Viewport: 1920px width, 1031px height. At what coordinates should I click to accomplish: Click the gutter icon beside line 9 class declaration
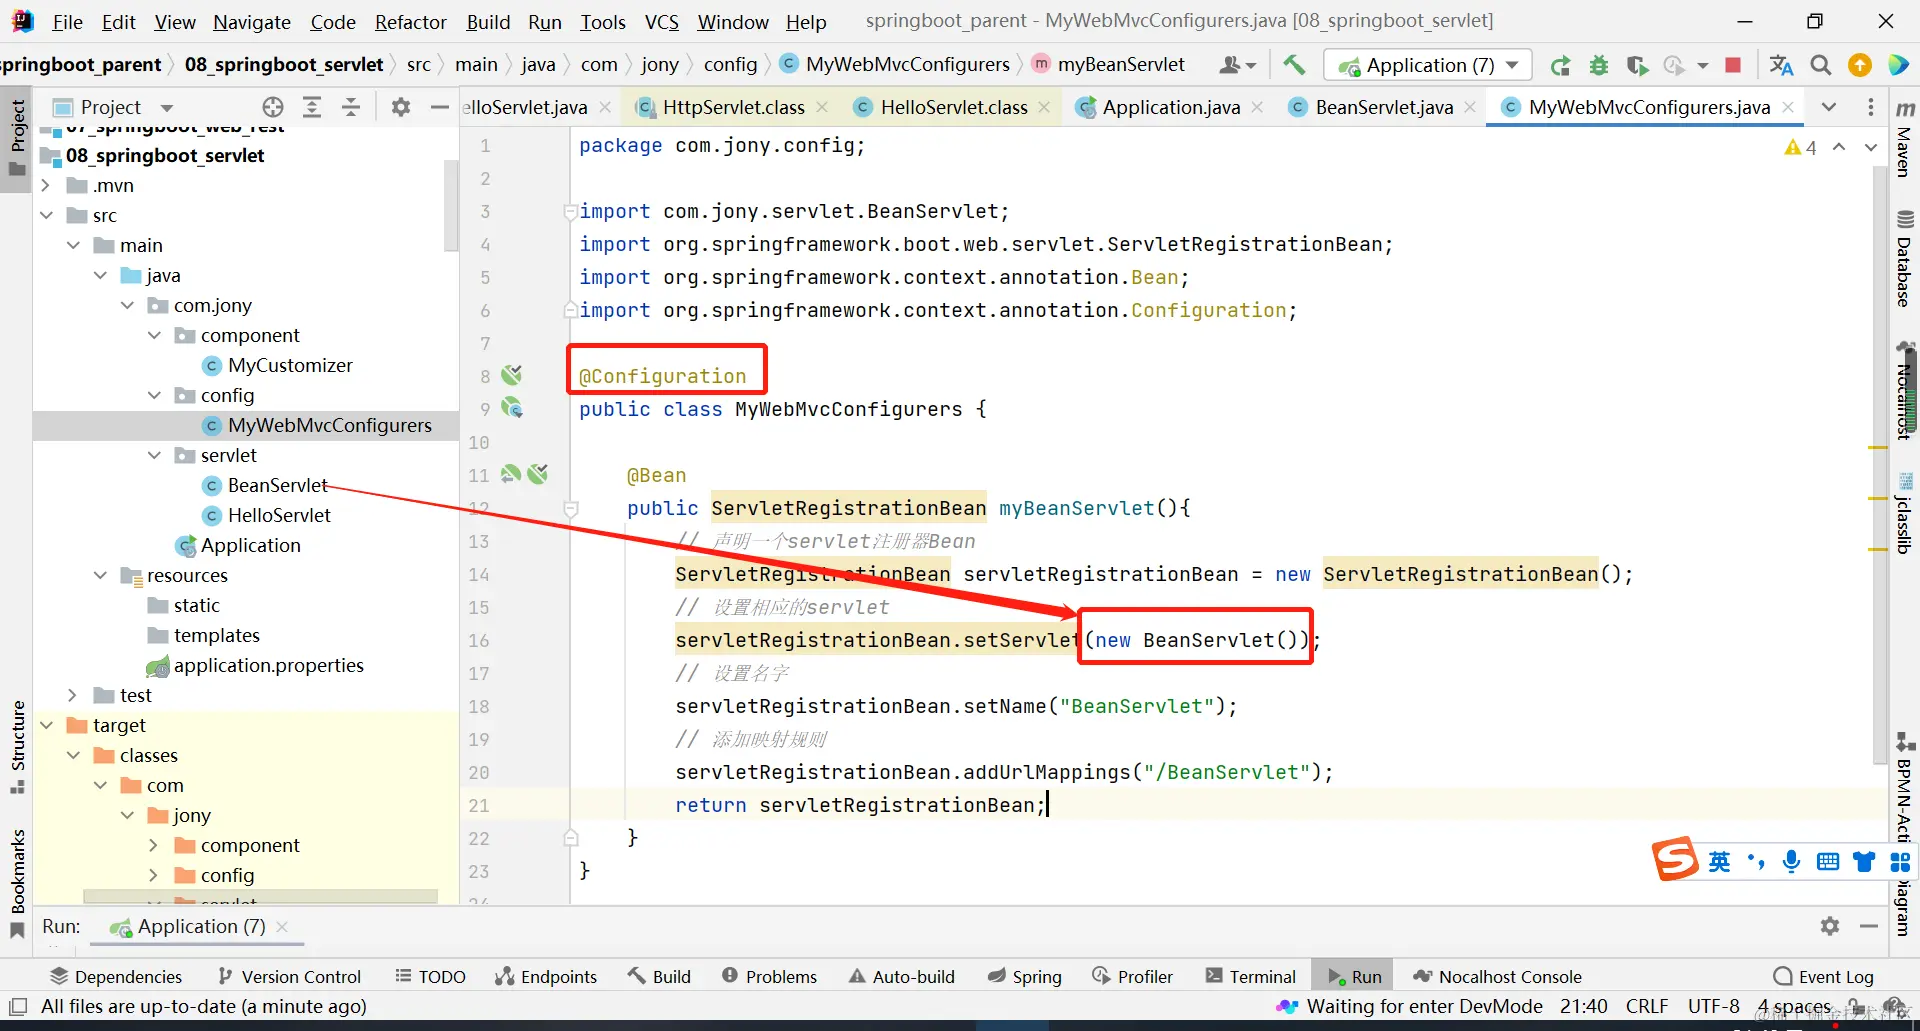(512, 408)
